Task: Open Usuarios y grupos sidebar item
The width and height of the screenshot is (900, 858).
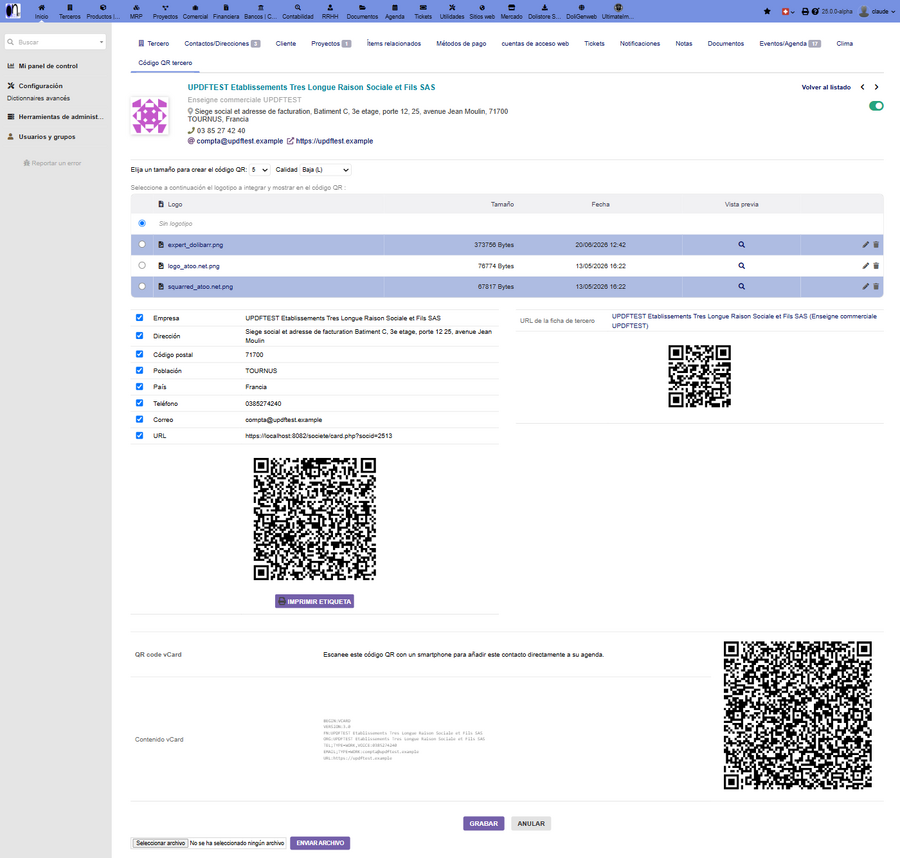Action: (x=46, y=137)
